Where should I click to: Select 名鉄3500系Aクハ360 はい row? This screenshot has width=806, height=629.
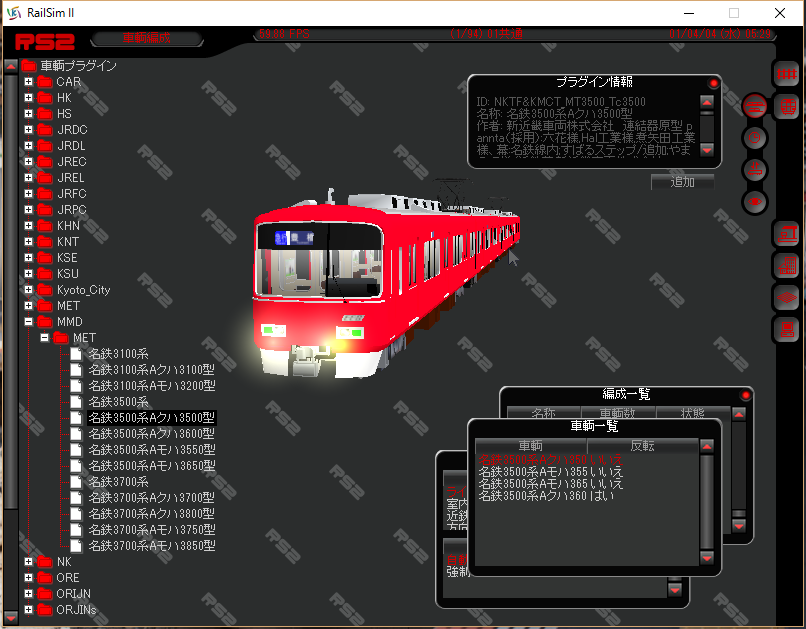coord(587,496)
